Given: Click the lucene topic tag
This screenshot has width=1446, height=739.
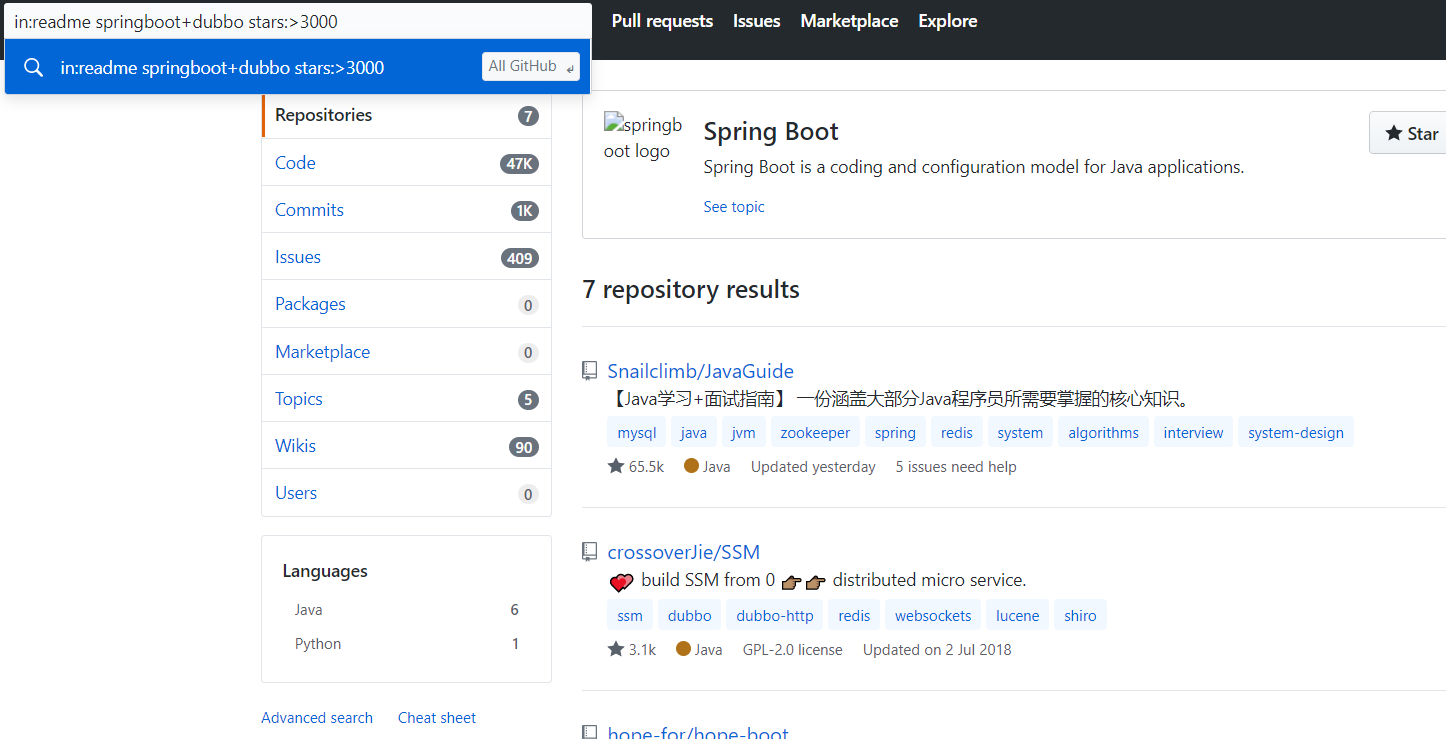Looking at the screenshot, I should (1018, 616).
